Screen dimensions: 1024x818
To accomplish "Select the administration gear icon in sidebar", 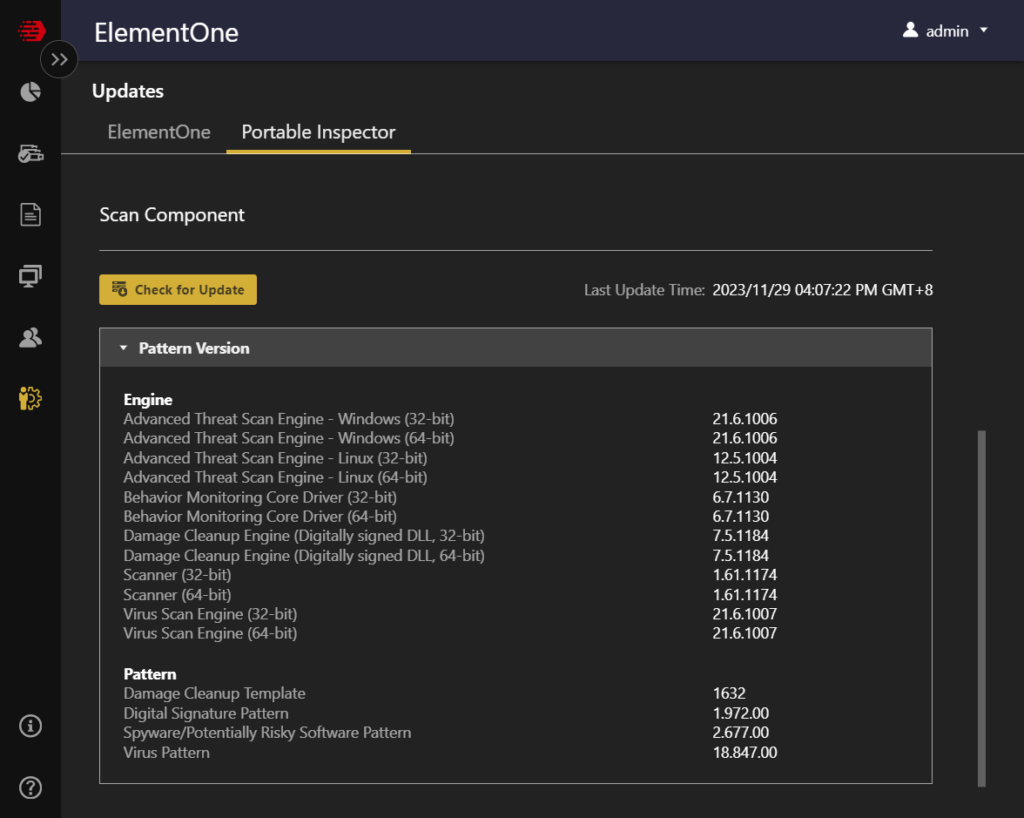I will coord(30,398).
